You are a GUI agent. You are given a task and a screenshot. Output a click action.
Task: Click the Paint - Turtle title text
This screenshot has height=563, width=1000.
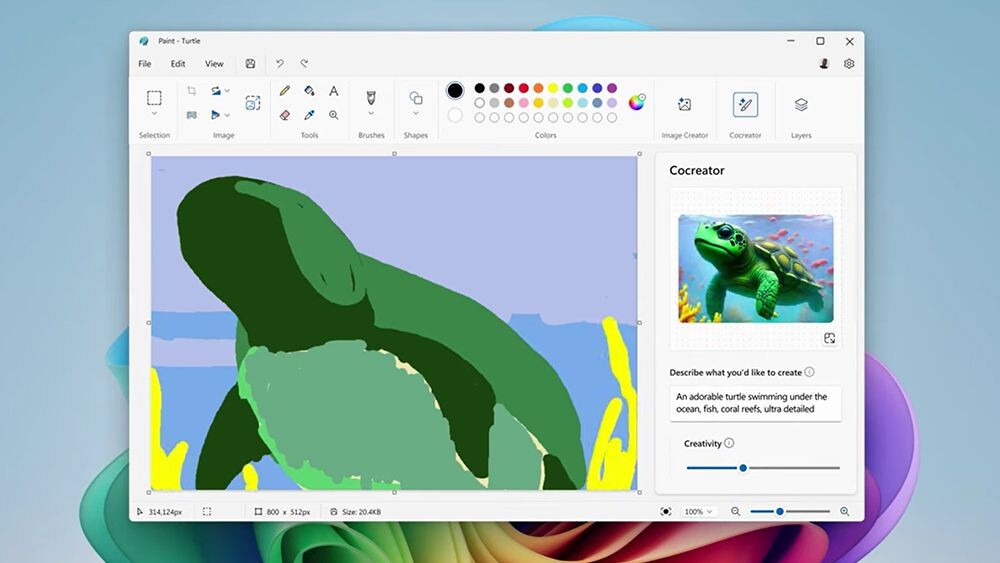(x=179, y=41)
